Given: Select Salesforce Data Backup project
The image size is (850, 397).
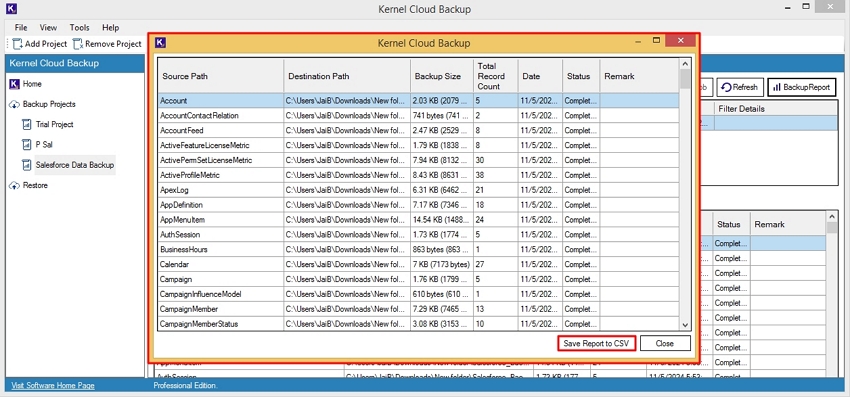Looking at the screenshot, I should click(x=75, y=165).
